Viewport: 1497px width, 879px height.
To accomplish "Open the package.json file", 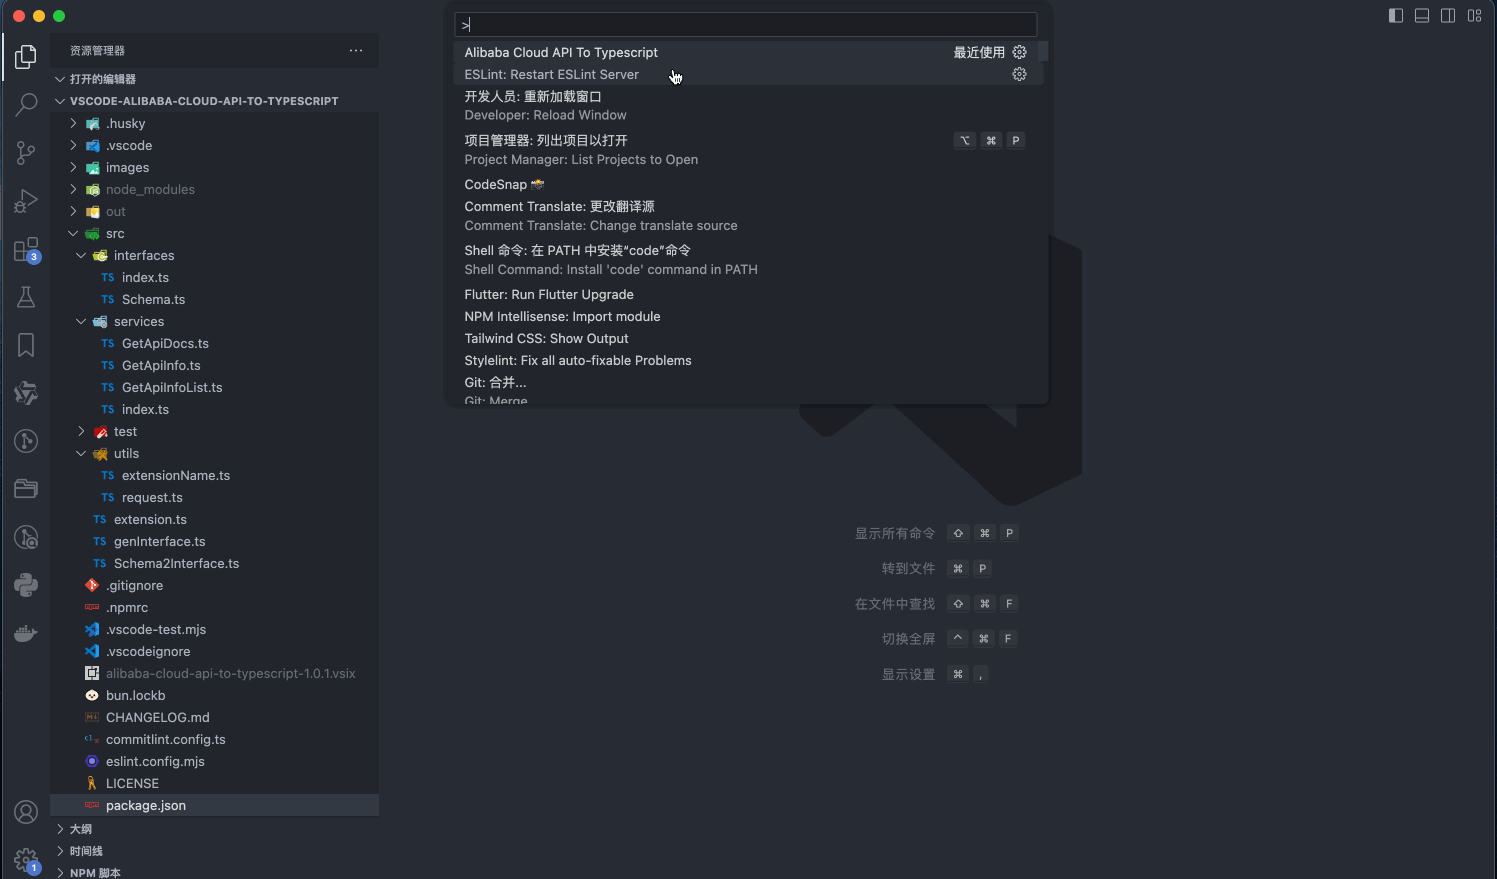I will pyautogui.click(x=214, y=805).
